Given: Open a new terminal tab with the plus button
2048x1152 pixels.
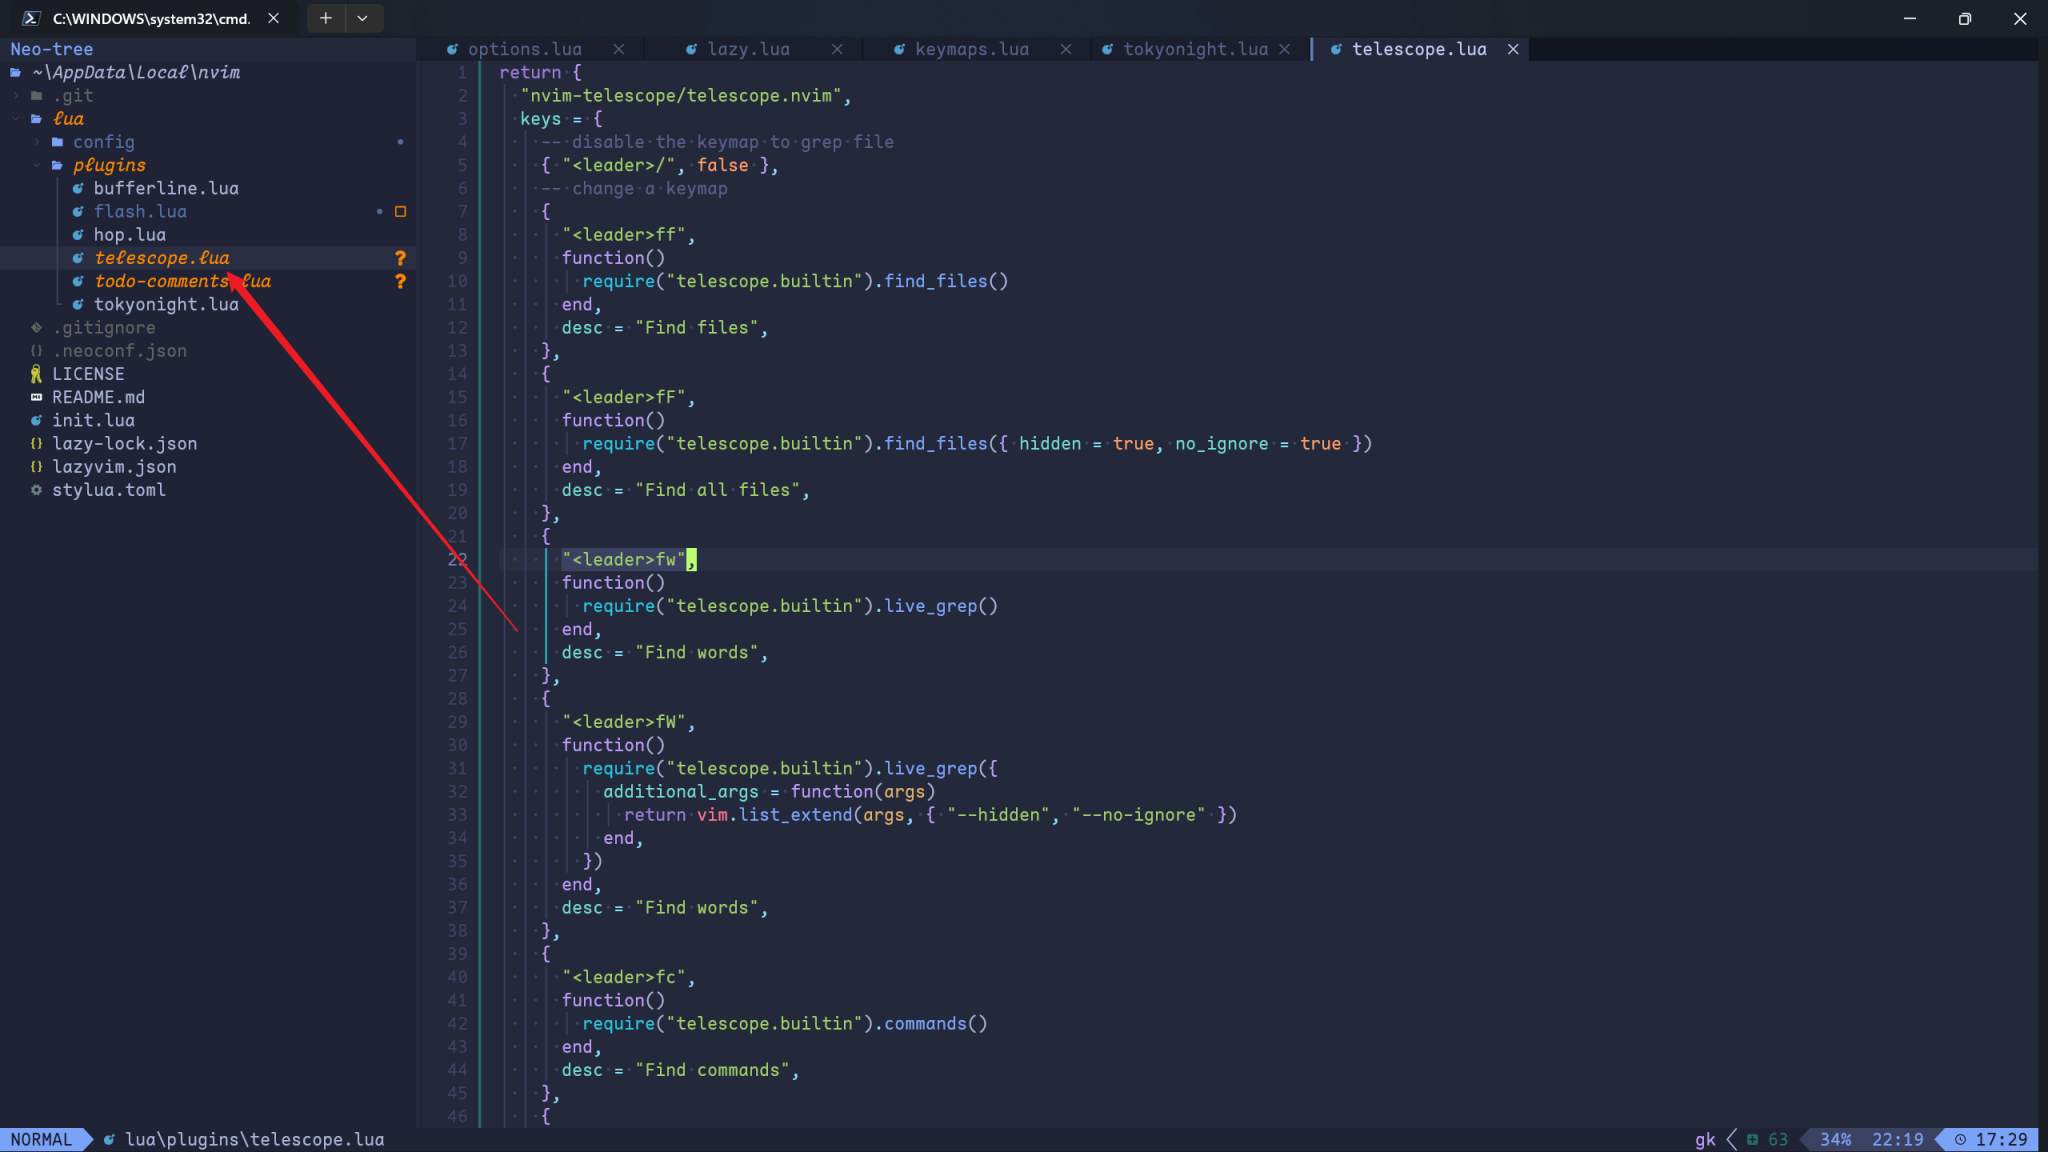Looking at the screenshot, I should click(x=325, y=17).
